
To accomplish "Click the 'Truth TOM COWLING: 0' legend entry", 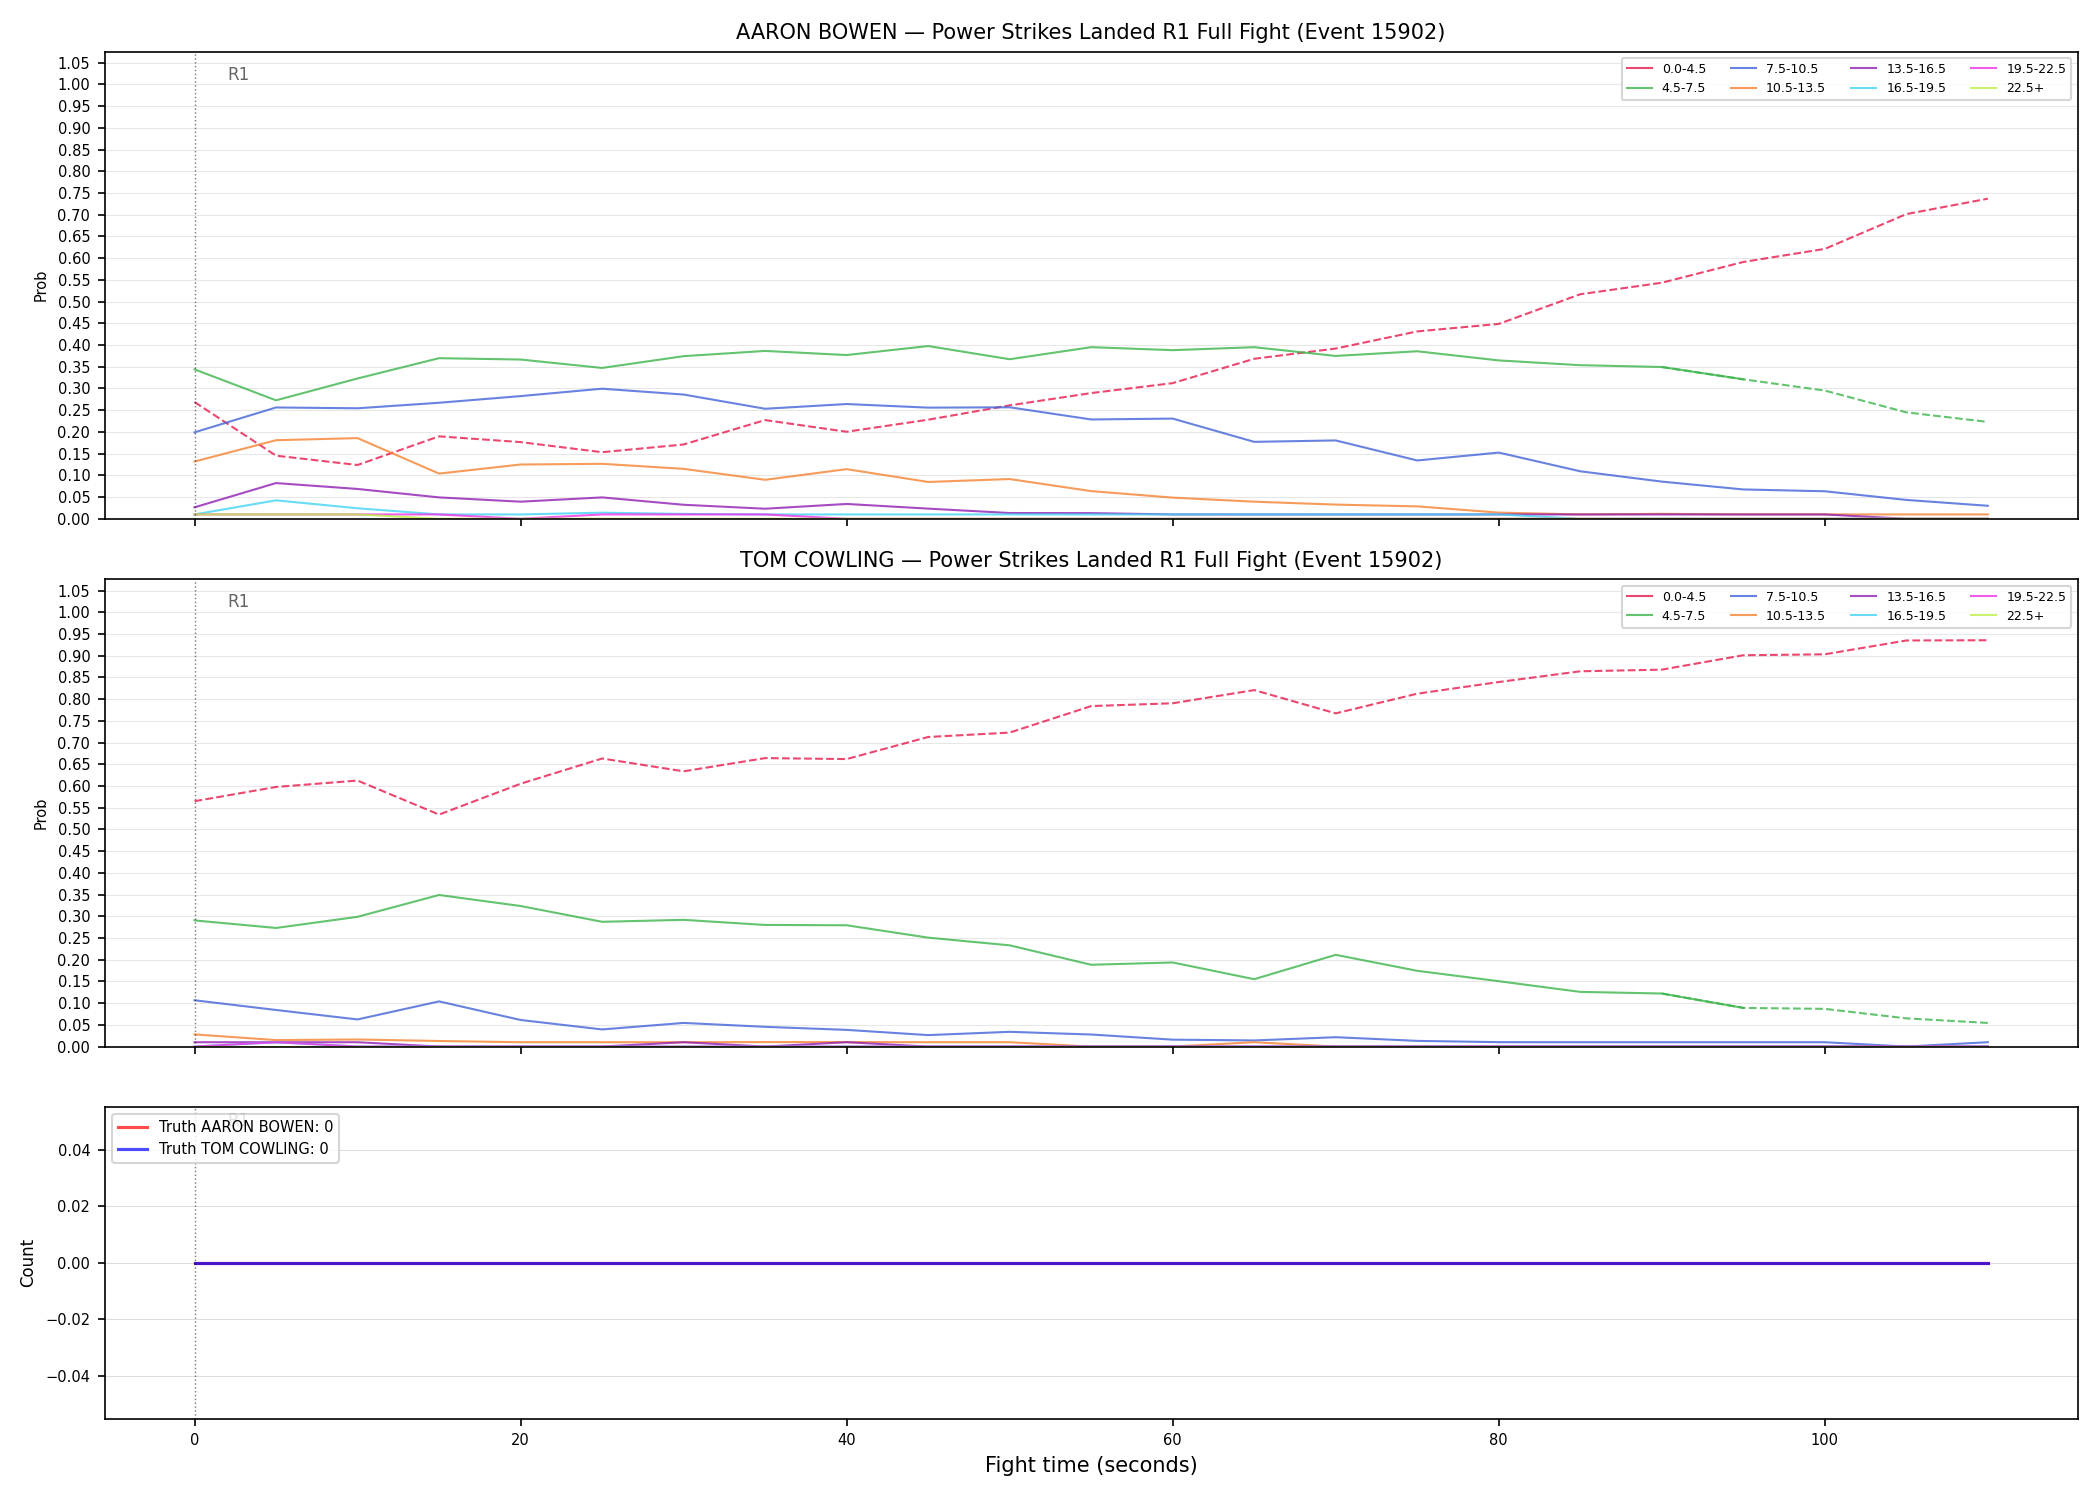I will tap(223, 1149).
